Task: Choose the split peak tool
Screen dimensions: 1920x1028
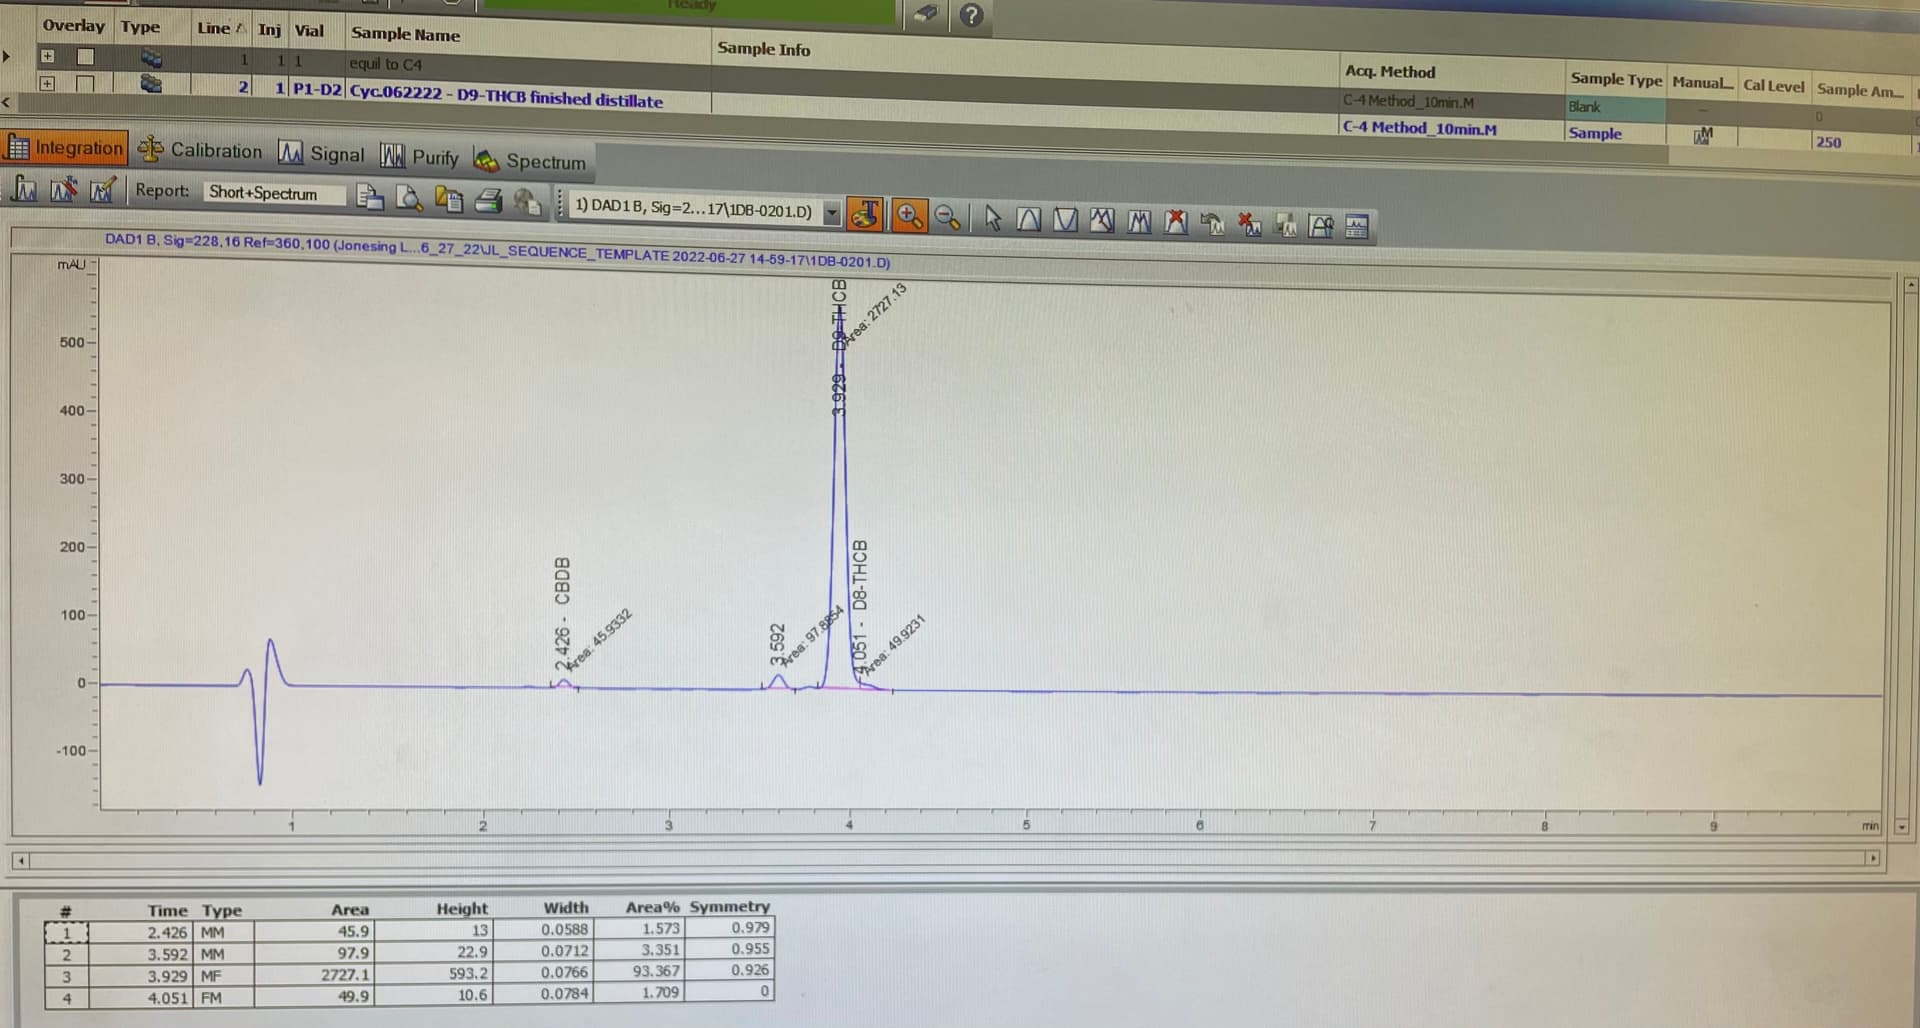Action: (1139, 222)
